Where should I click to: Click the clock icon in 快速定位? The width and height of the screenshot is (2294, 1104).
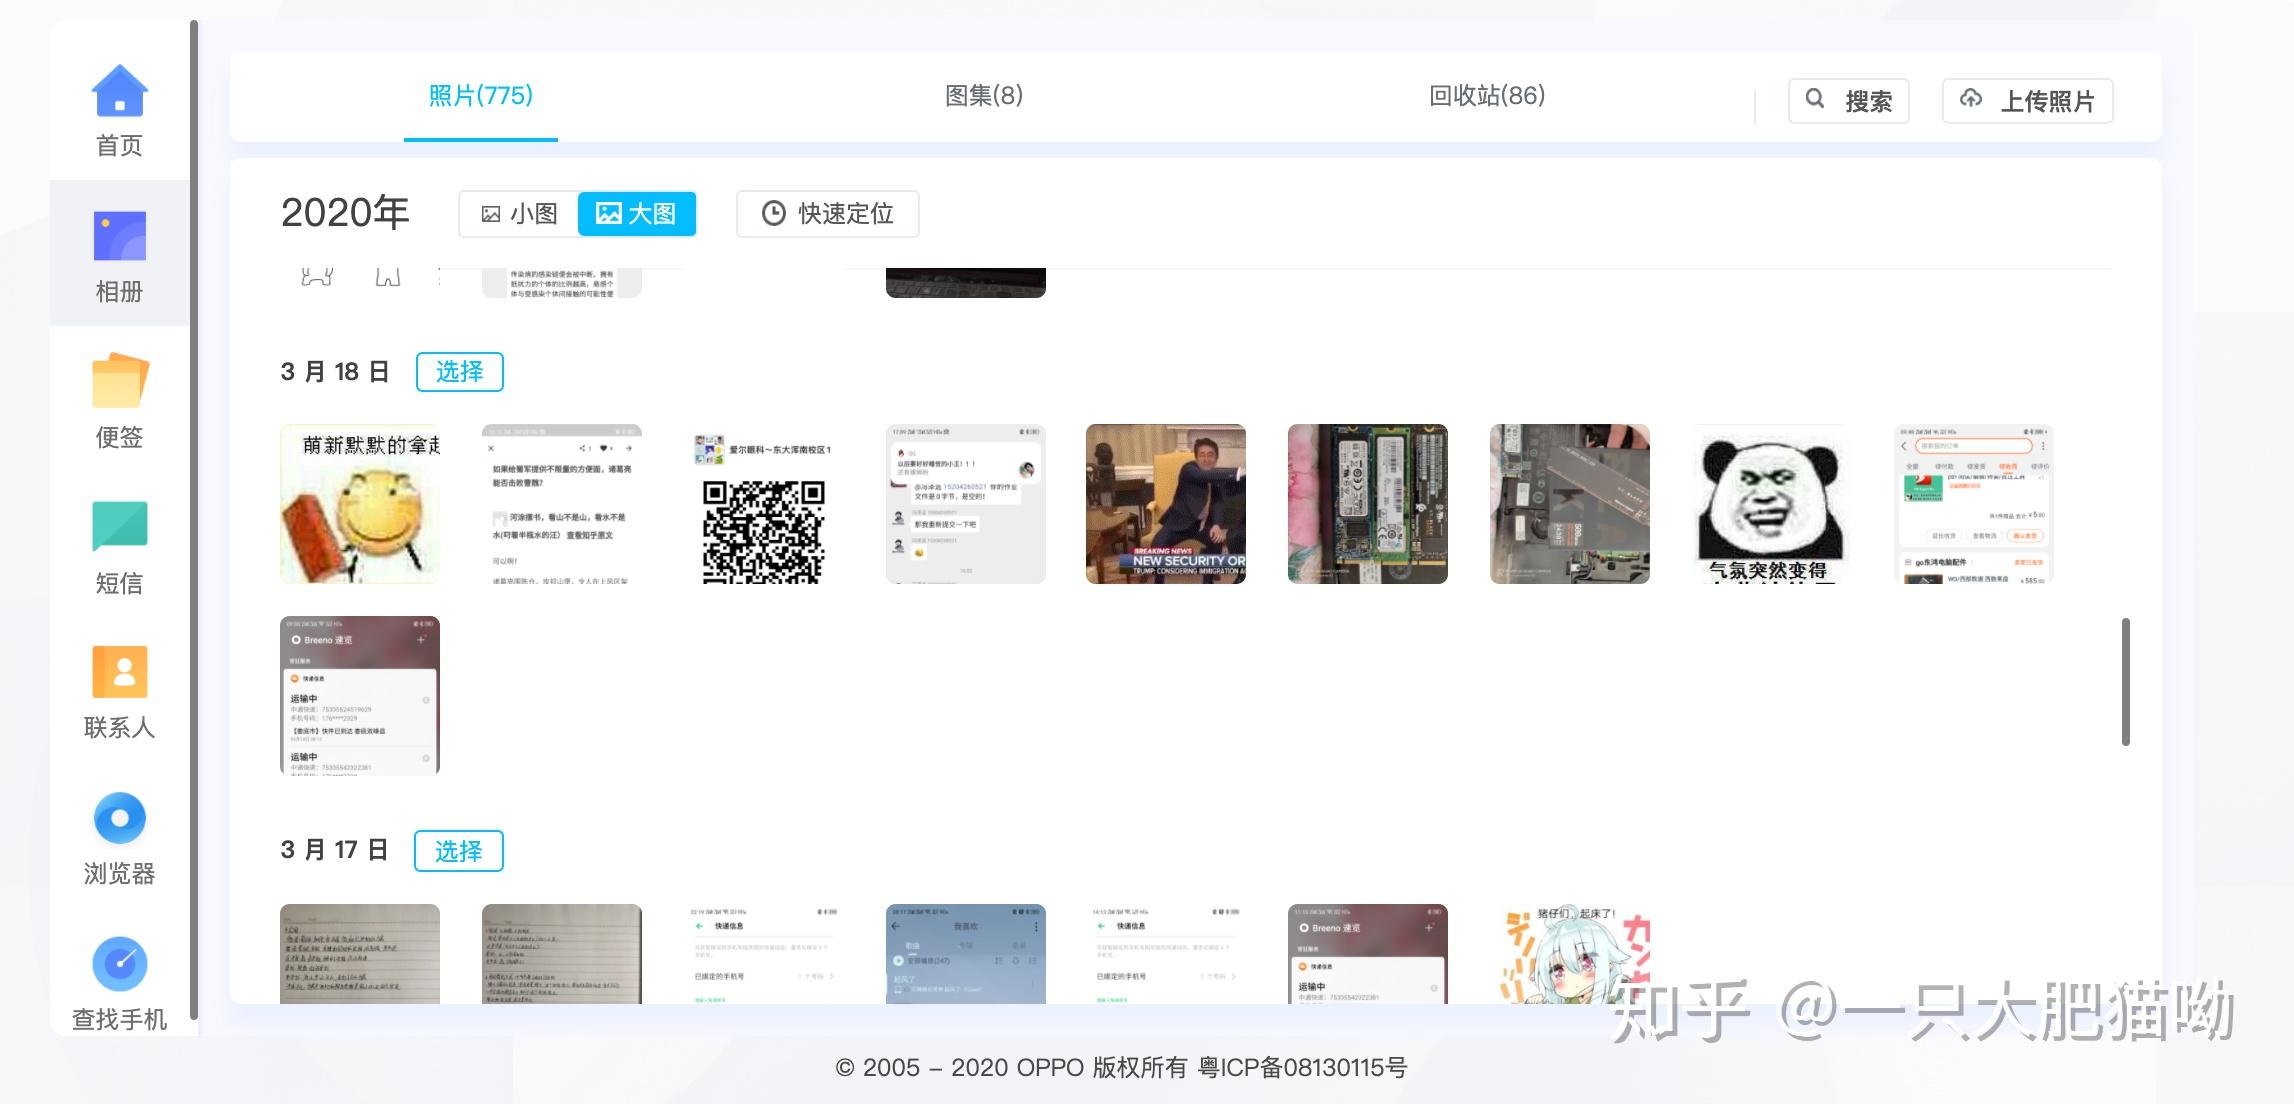(773, 213)
